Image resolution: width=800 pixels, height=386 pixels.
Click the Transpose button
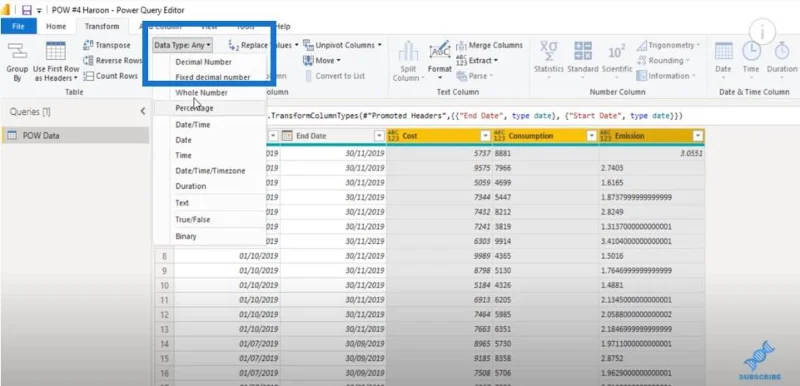coord(107,45)
